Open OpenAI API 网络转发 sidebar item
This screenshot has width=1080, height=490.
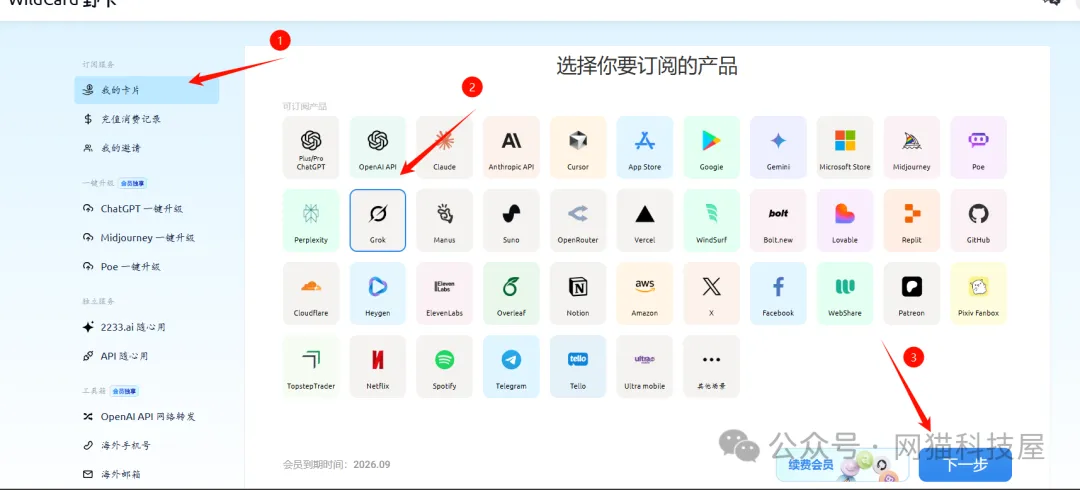147,417
